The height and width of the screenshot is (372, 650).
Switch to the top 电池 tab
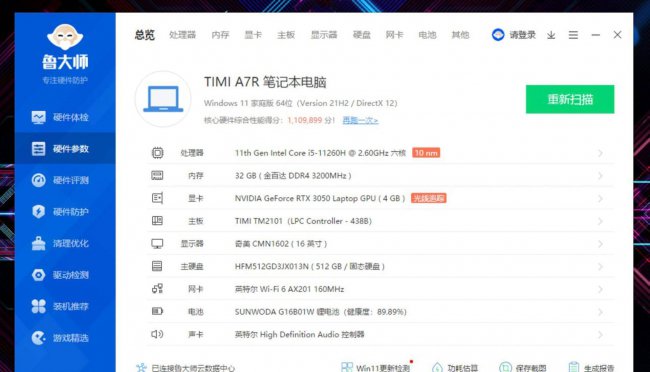(427, 35)
